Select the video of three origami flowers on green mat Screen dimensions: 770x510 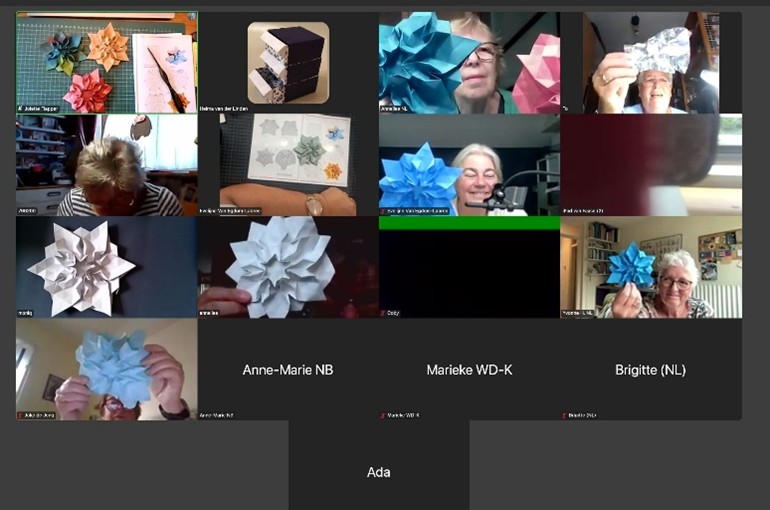coord(107,62)
